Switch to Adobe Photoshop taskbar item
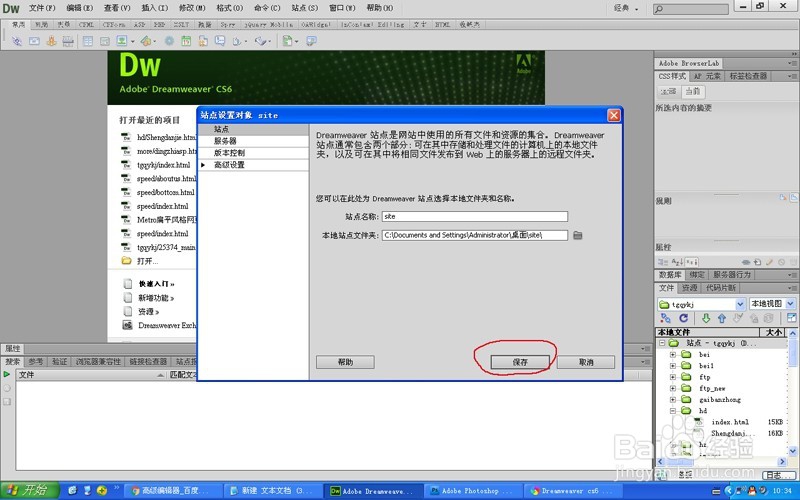This screenshot has height=500, width=800. point(472,491)
